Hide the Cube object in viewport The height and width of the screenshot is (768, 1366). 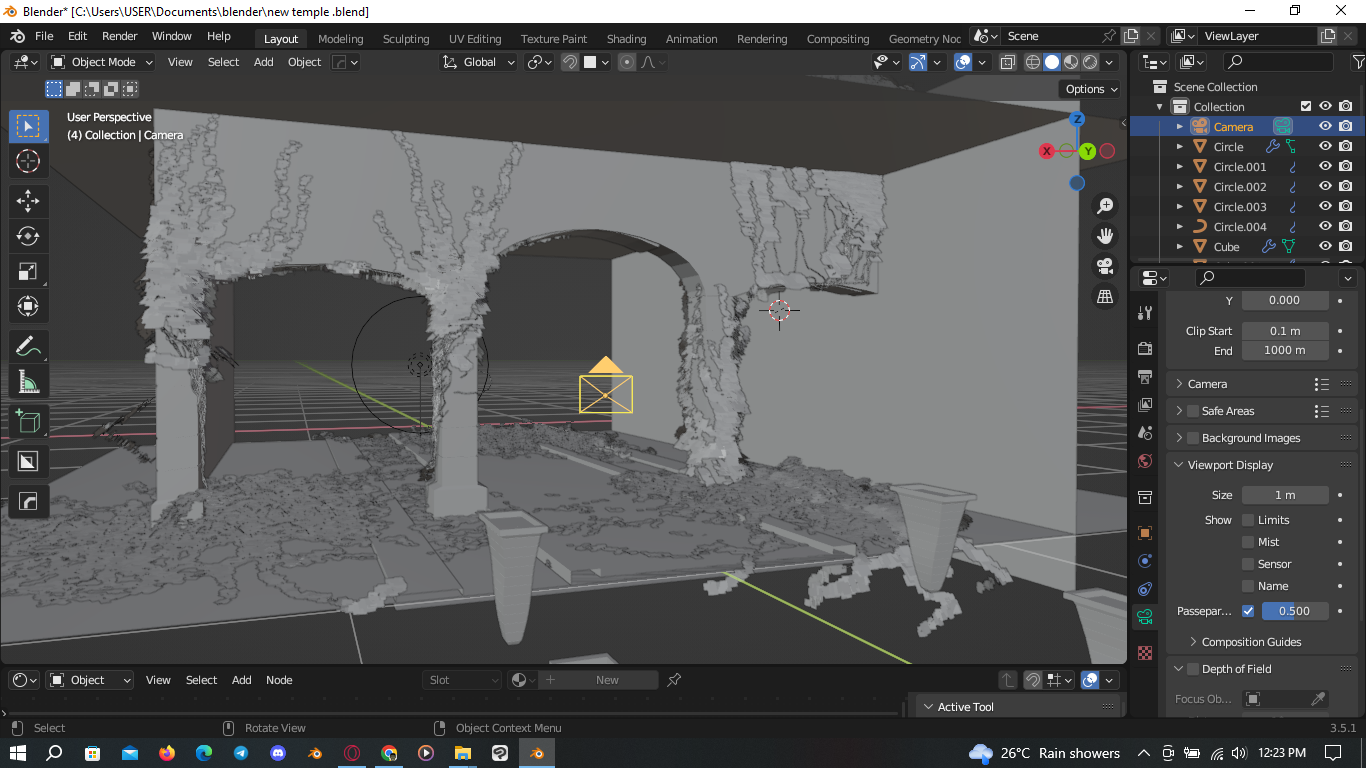1325,247
